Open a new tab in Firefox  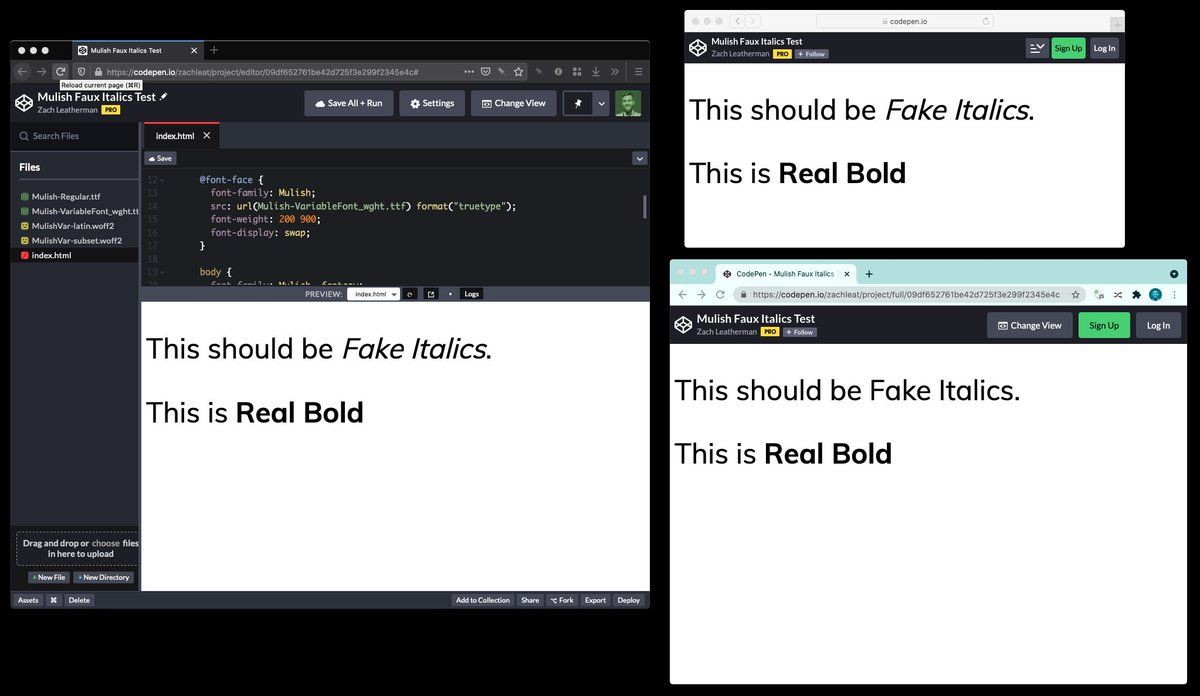(214, 50)
